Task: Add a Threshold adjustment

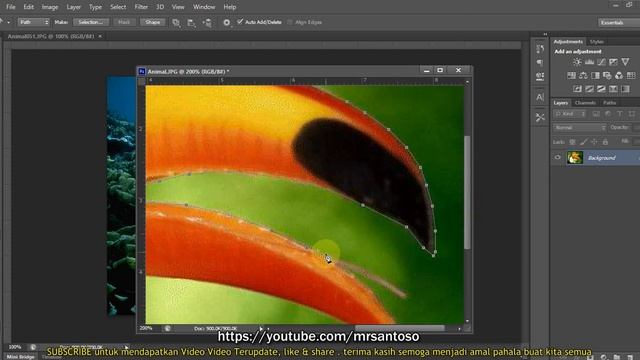Action: (601, 89)
